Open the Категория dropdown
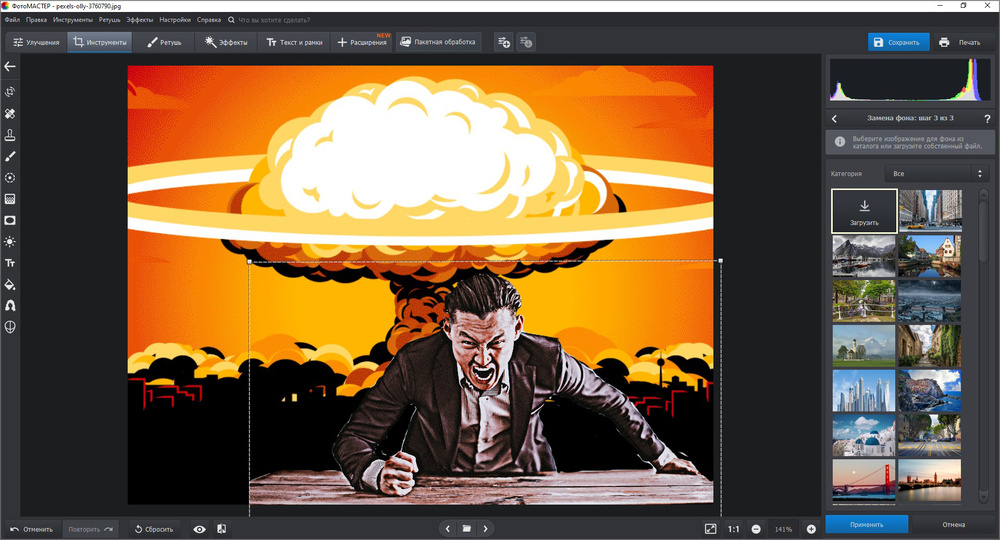 pyautogui.click(x=937, y=173)
